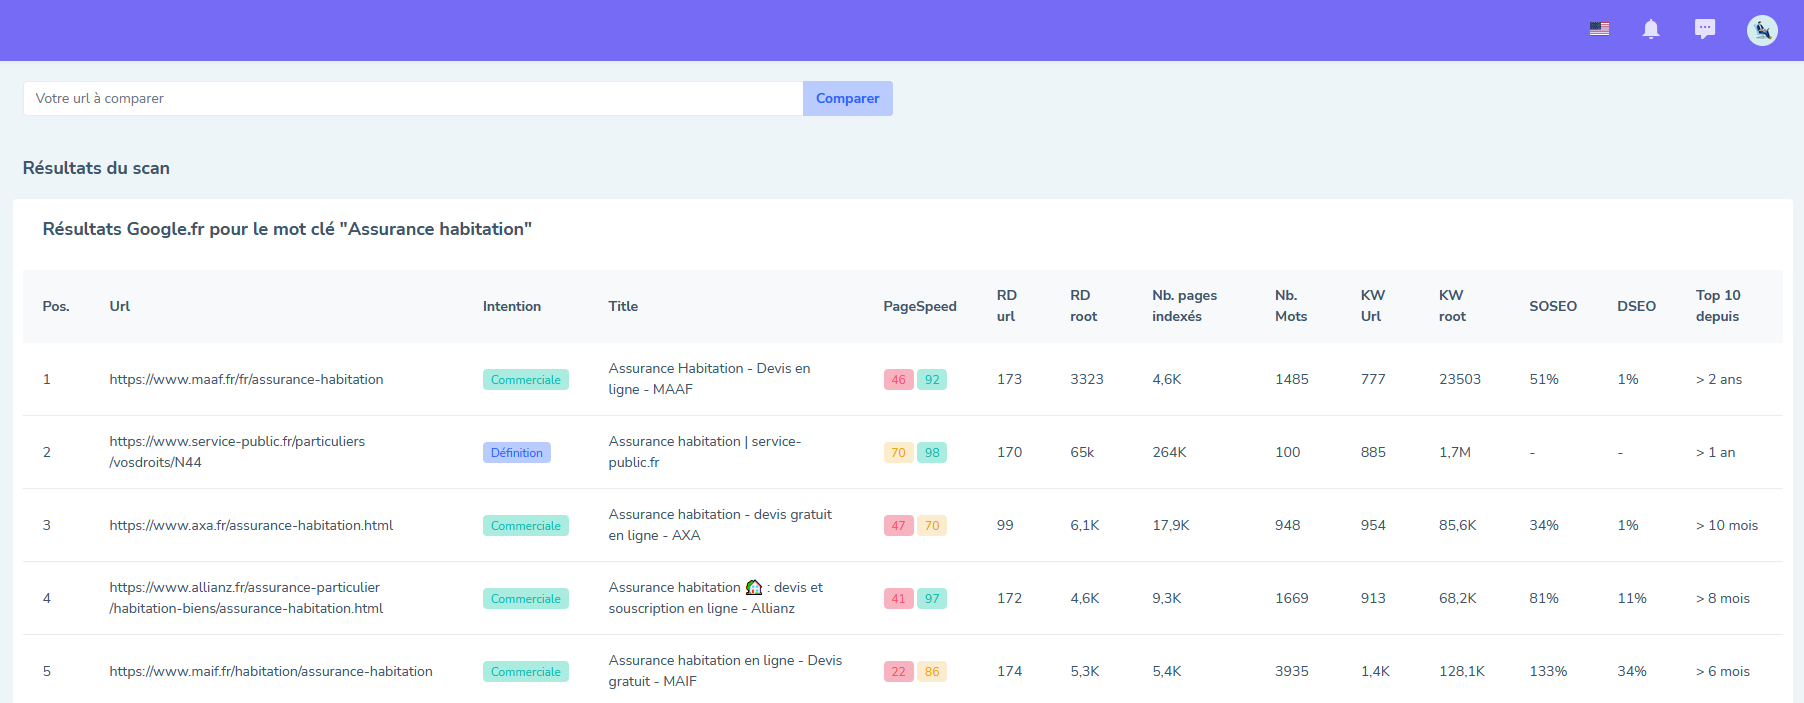
Task: Click the 'RD root' column header
Action: tap(1084, 306)
